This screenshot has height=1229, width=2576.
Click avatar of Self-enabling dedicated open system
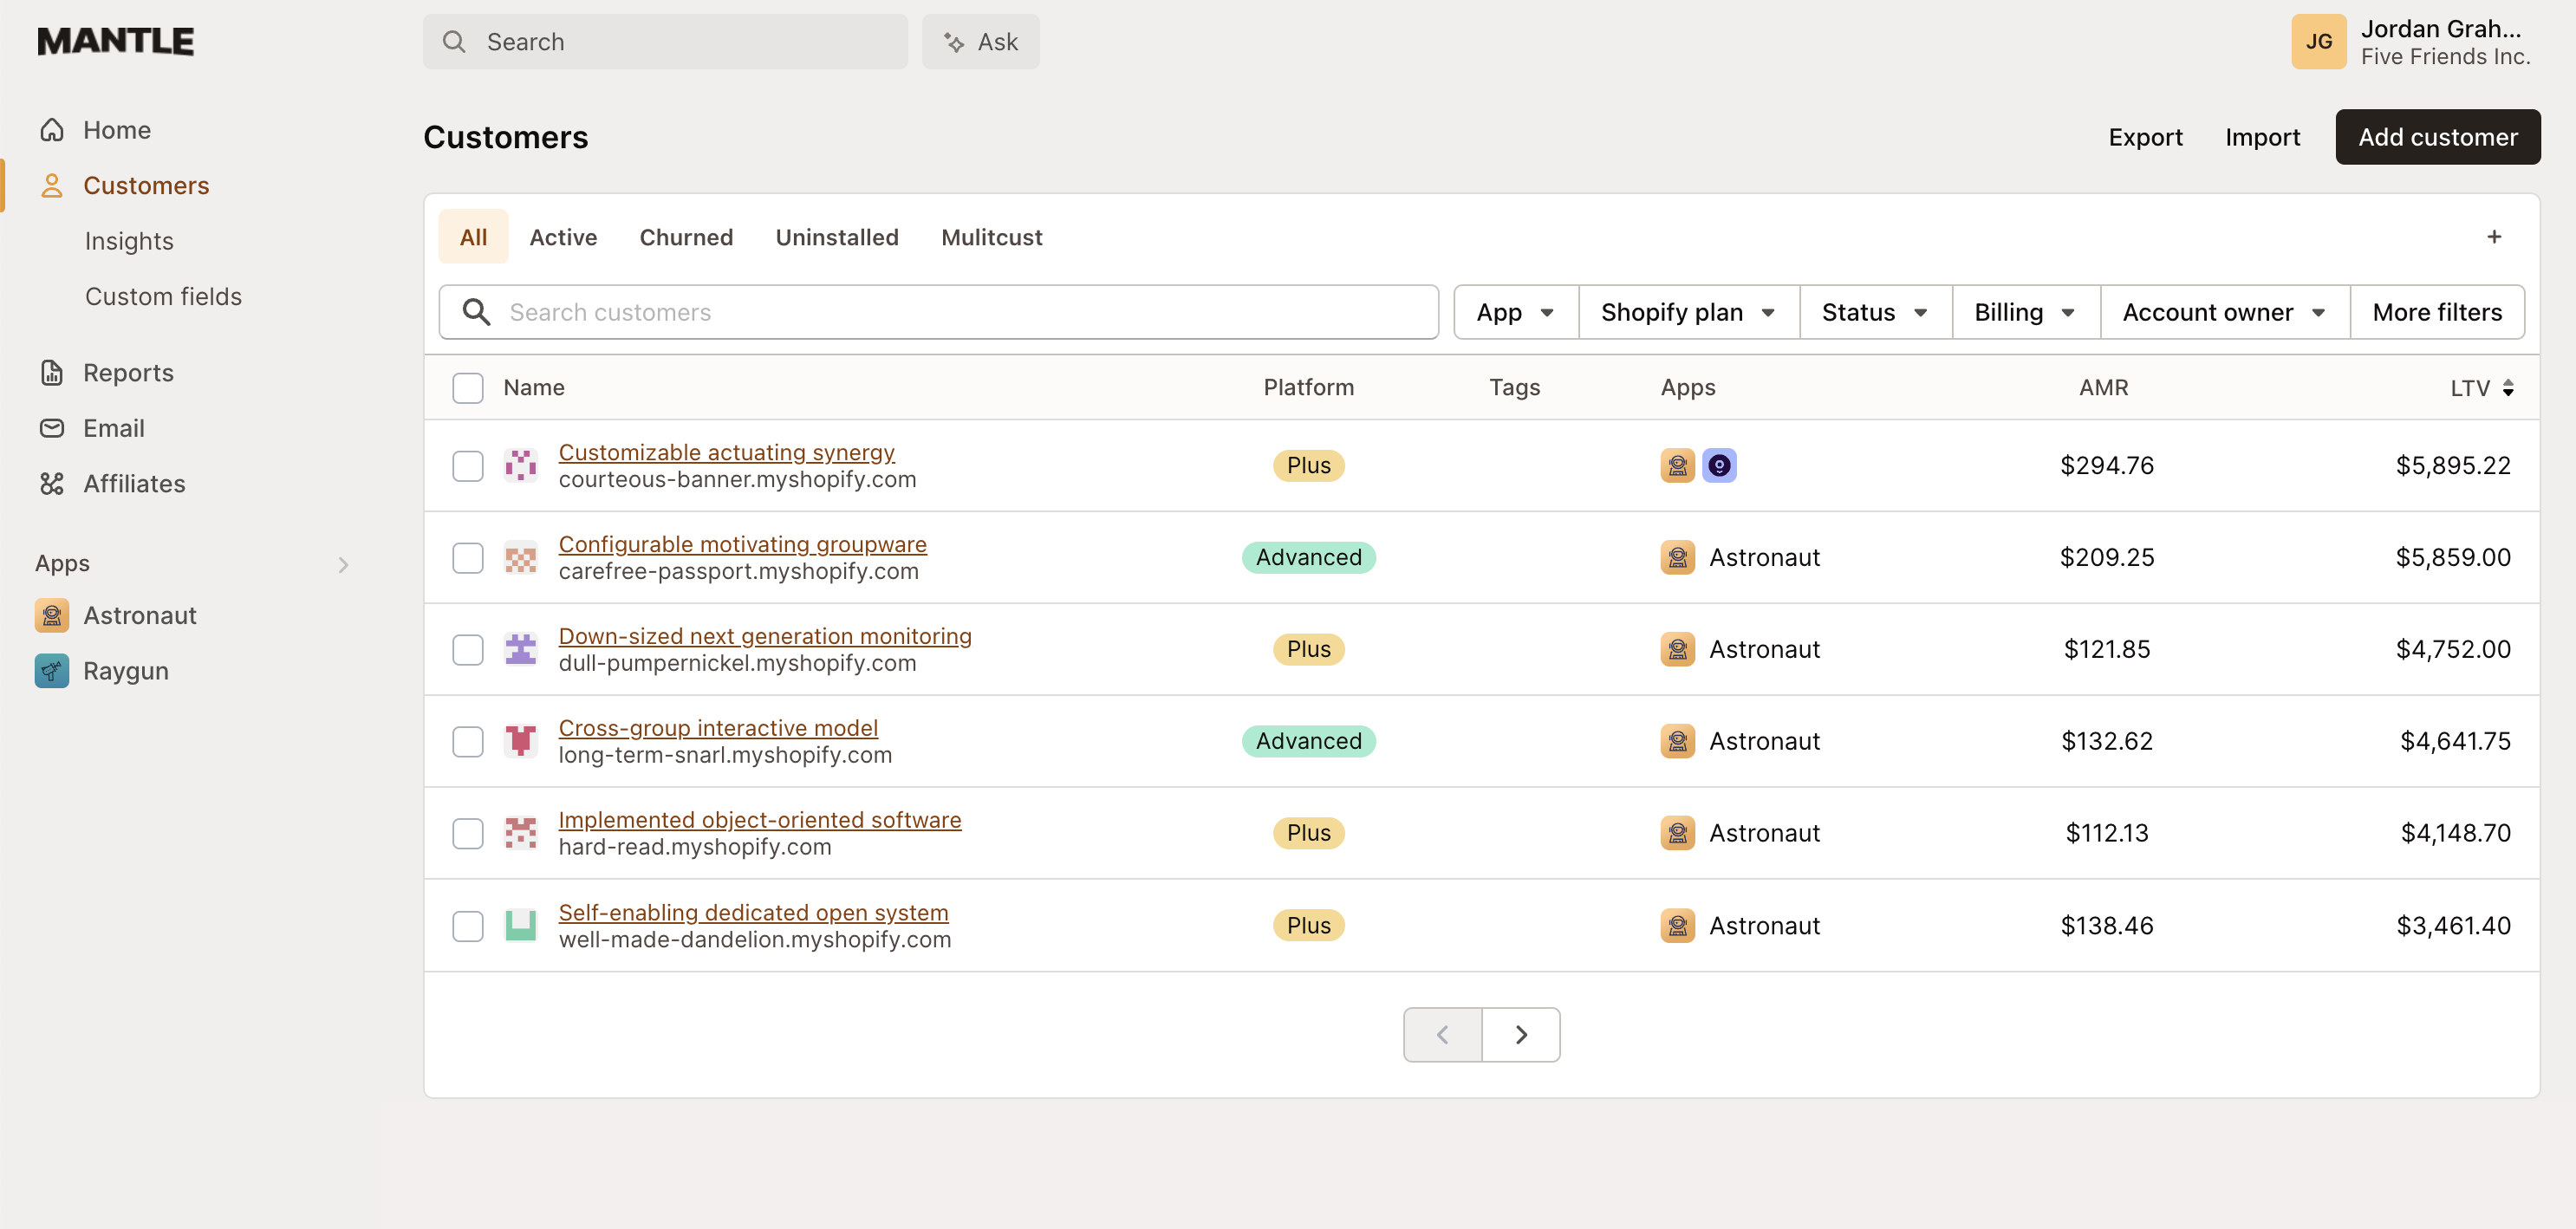[520, 925]
